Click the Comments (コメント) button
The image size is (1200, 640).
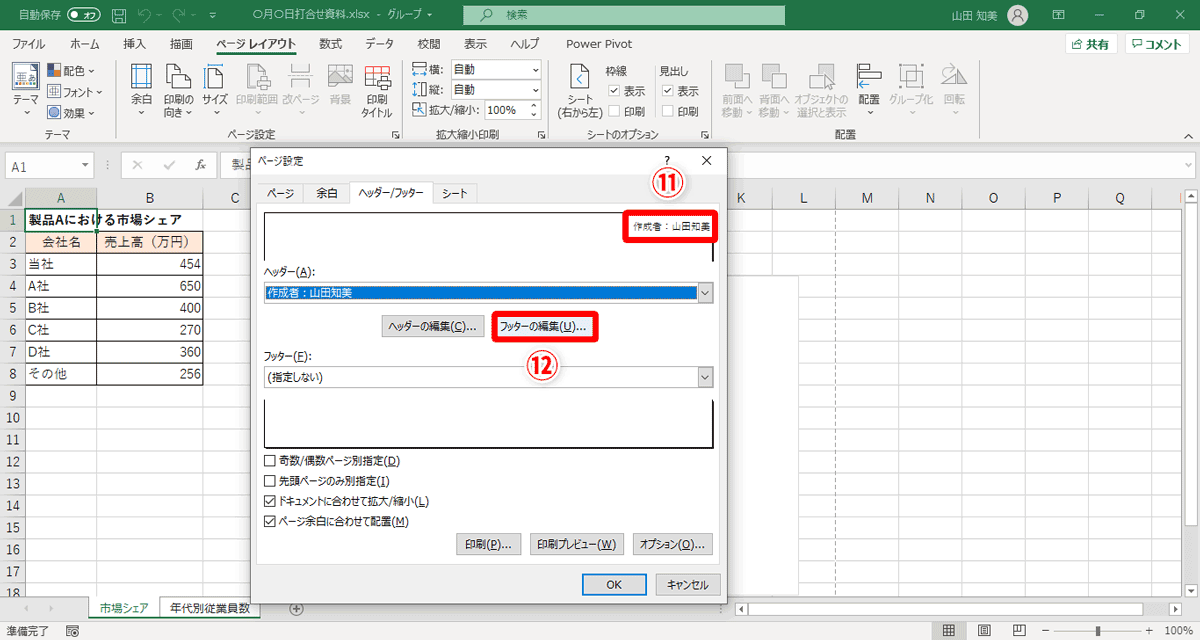tap(1157, 44)
